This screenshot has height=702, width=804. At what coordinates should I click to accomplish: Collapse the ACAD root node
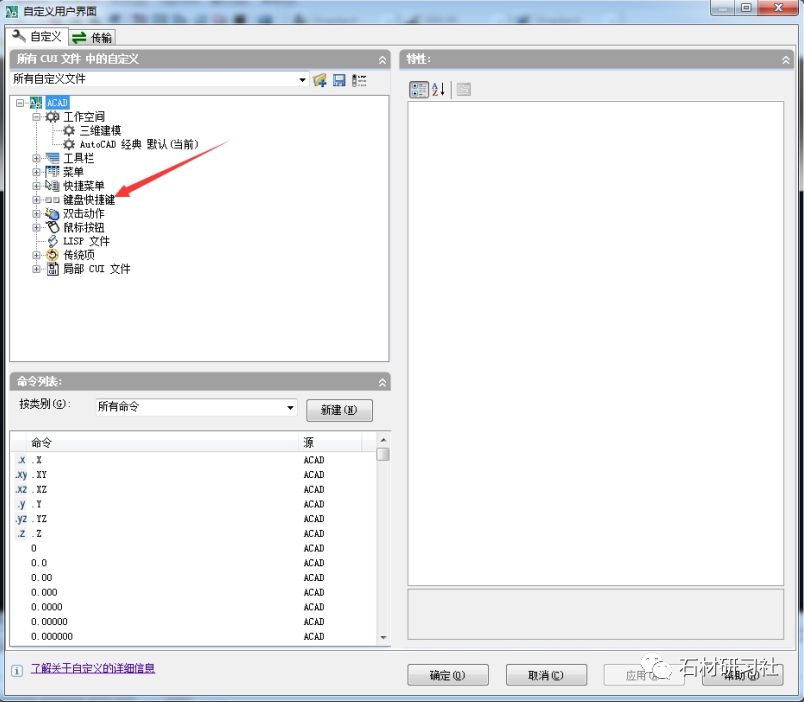[20, 103]
